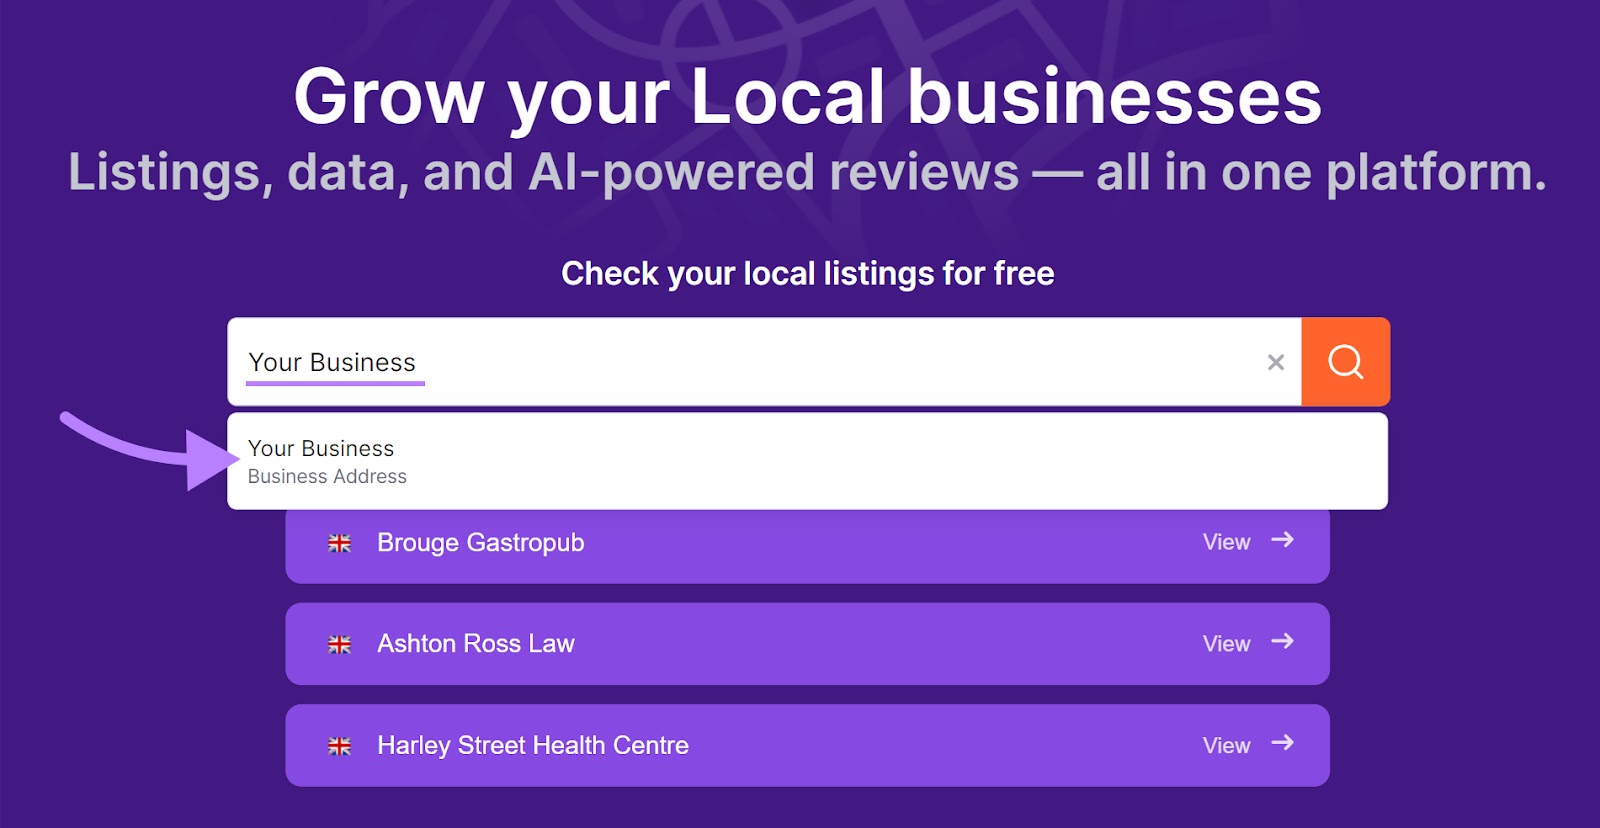The height and width of the screenshot is (828, 1600).
Task: Click the X to clear the search field
Action: click(1275, 362)
